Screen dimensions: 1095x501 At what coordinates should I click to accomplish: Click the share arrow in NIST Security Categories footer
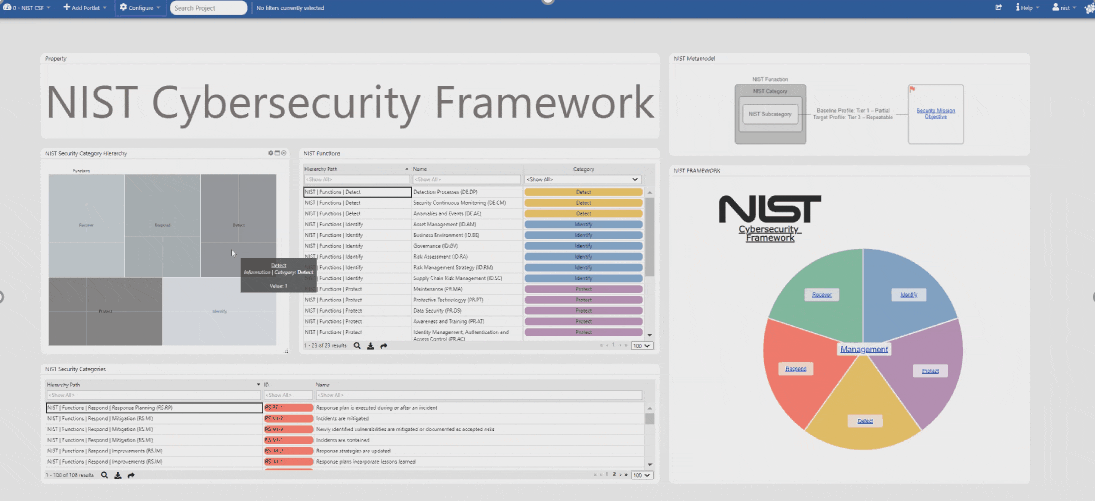coord(130,475)
